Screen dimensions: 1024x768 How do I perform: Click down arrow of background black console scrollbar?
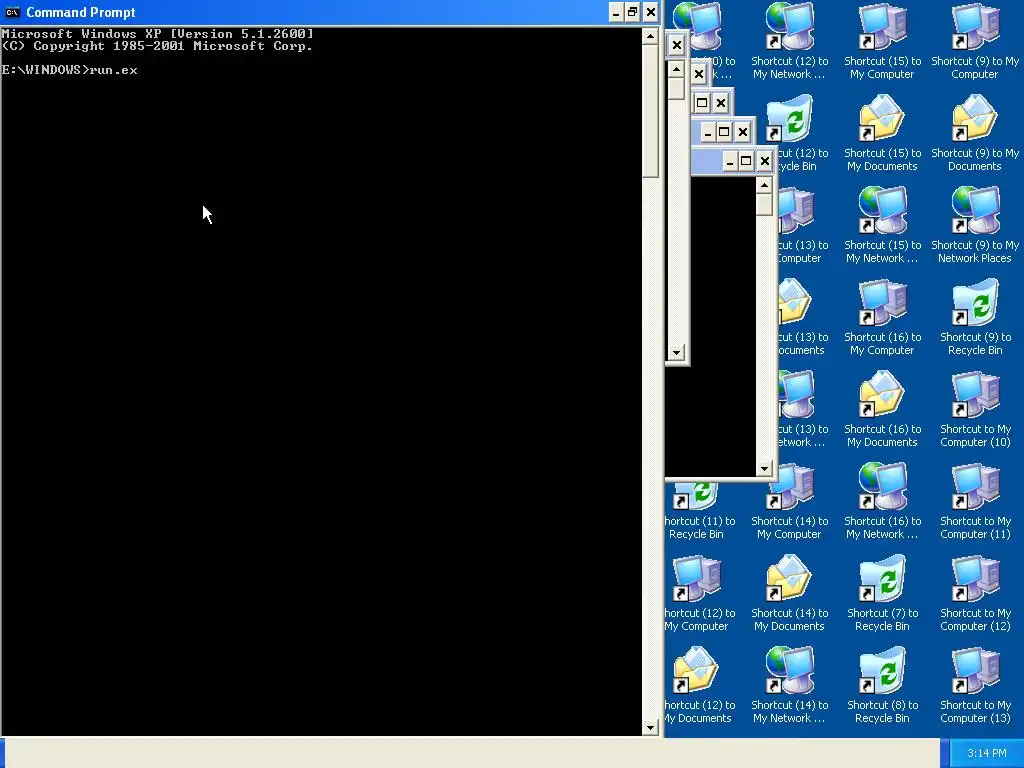coord(764,469)
